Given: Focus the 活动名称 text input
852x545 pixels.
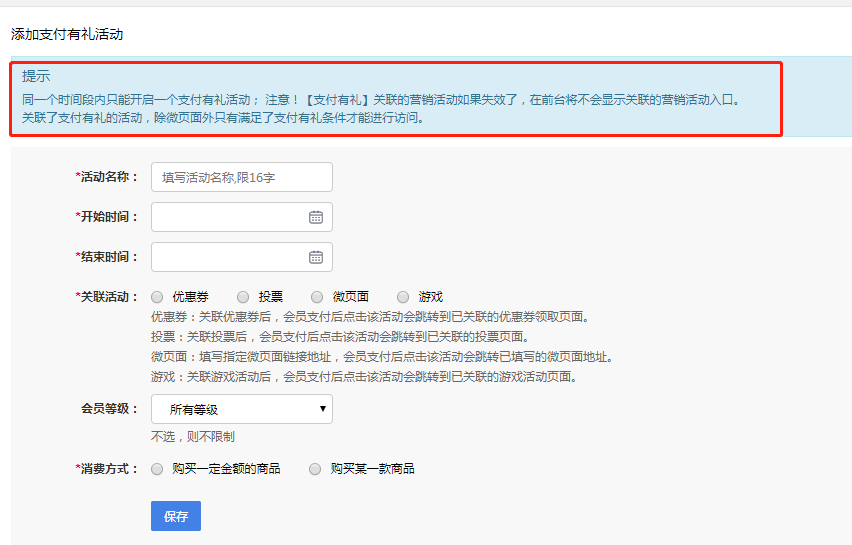Looking at the screenshot, I should pyautogui.click(x=241, y=177).
